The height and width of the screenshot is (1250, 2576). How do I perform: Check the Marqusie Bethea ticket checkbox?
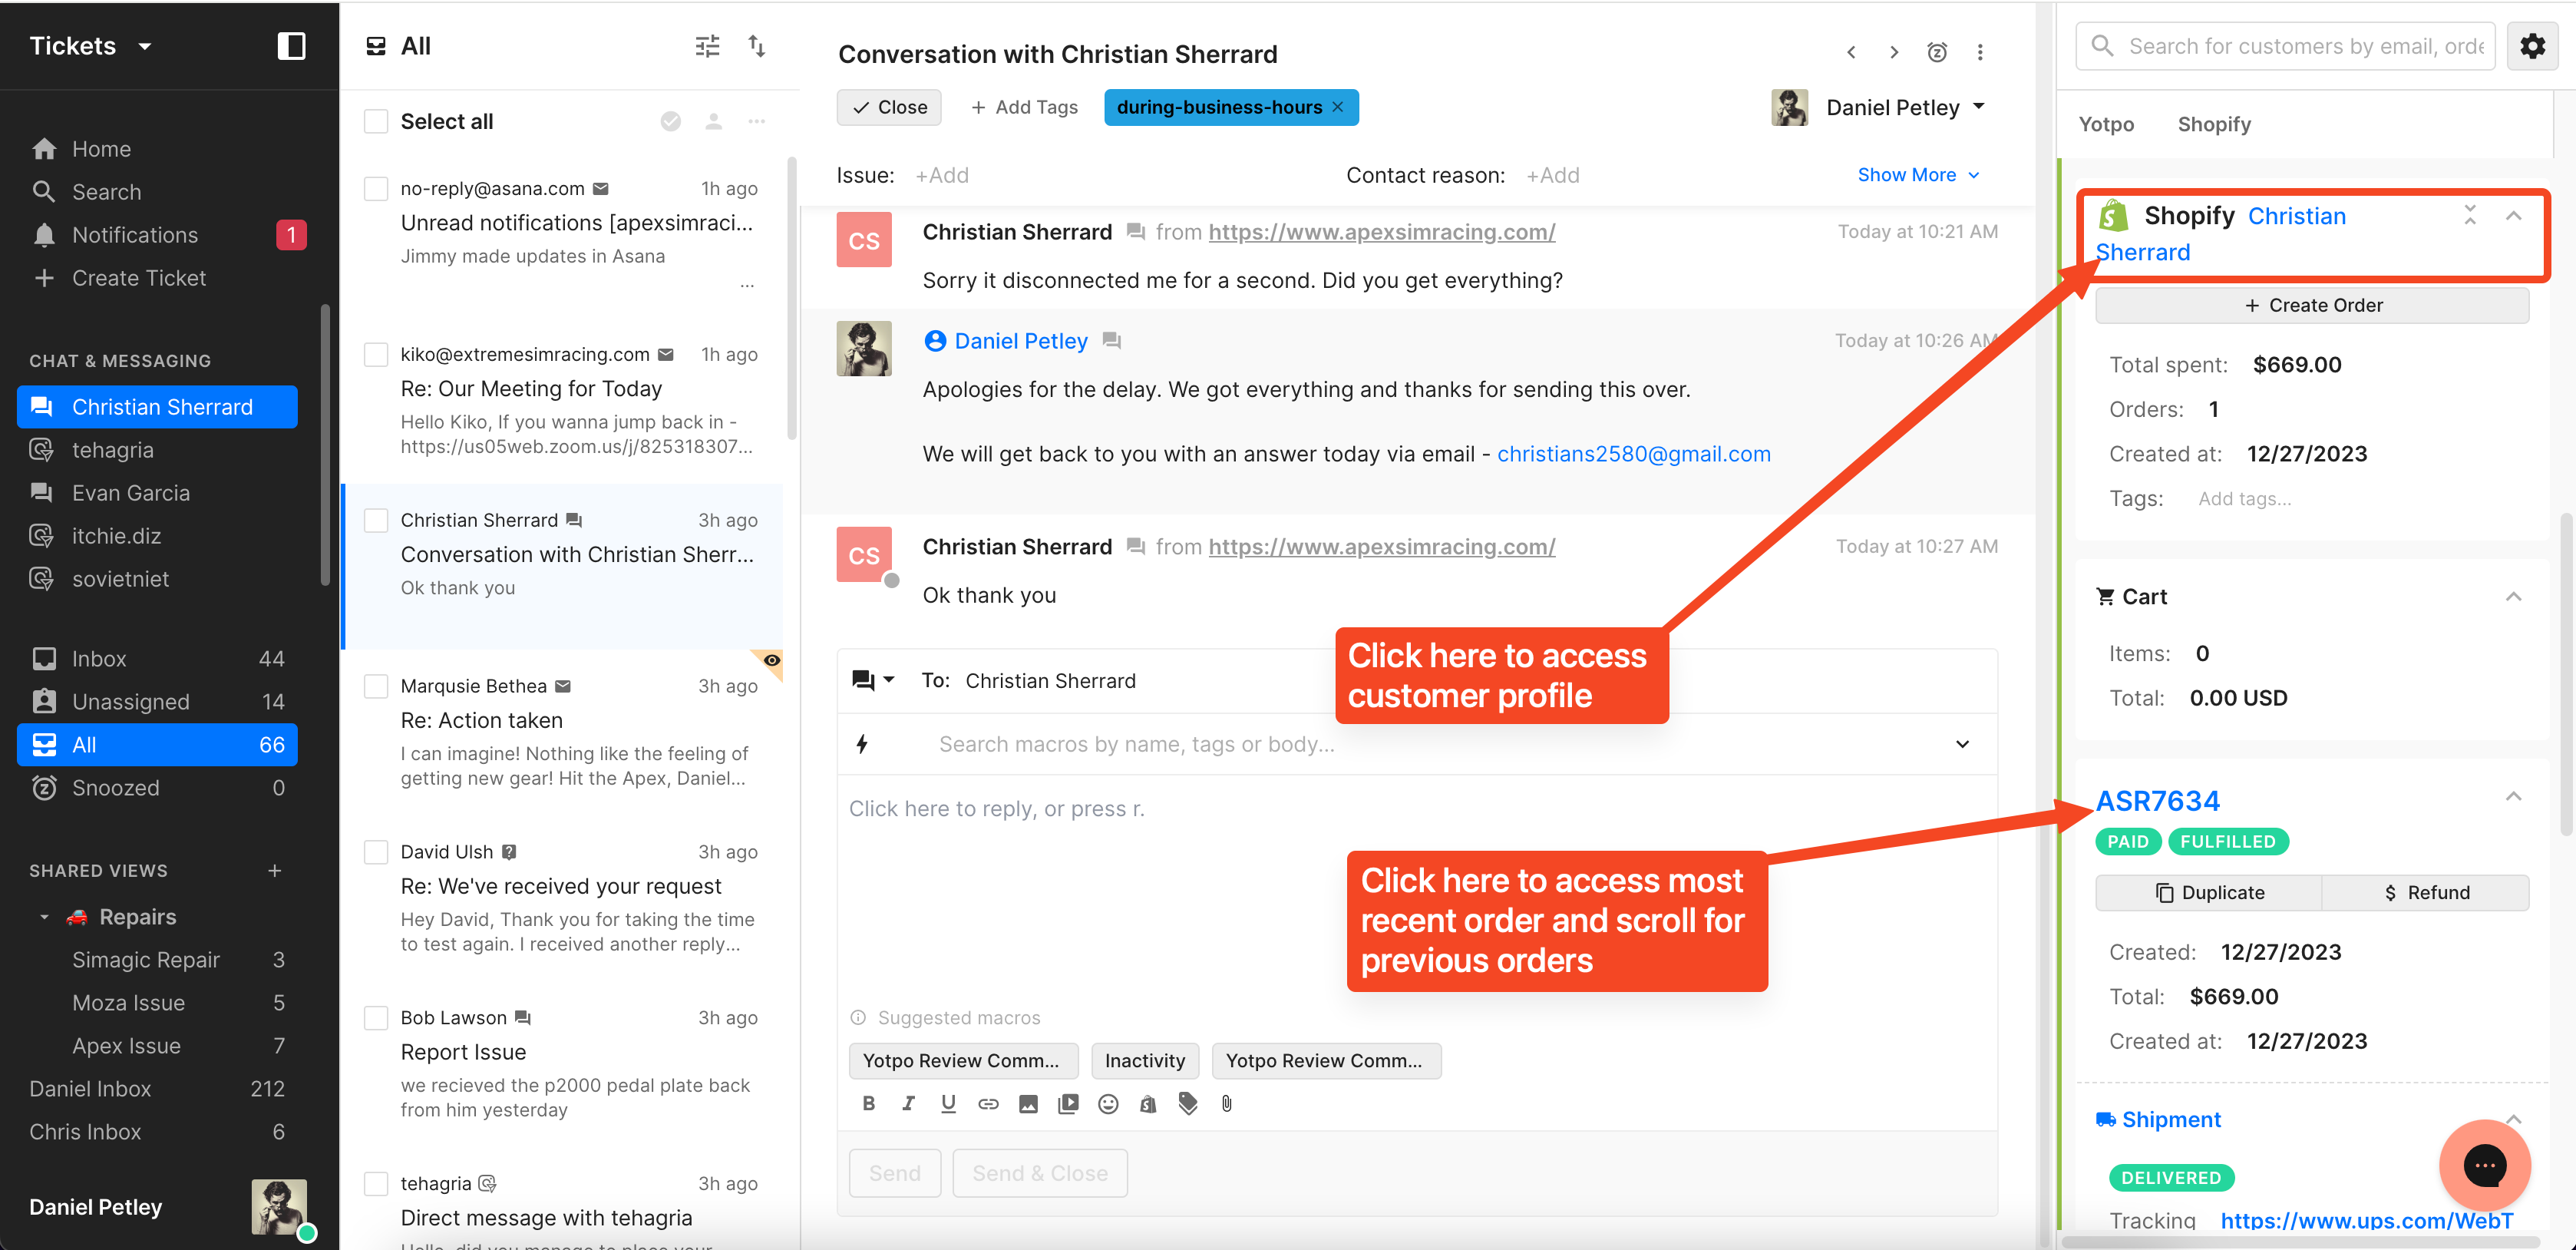[x=376, y=686]
